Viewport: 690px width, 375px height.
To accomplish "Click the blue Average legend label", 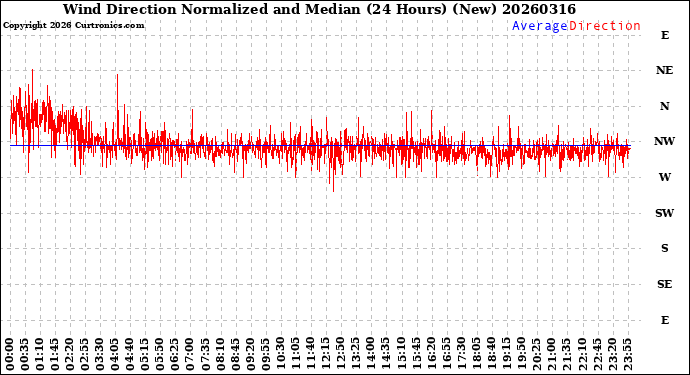I will coord(540,26).
